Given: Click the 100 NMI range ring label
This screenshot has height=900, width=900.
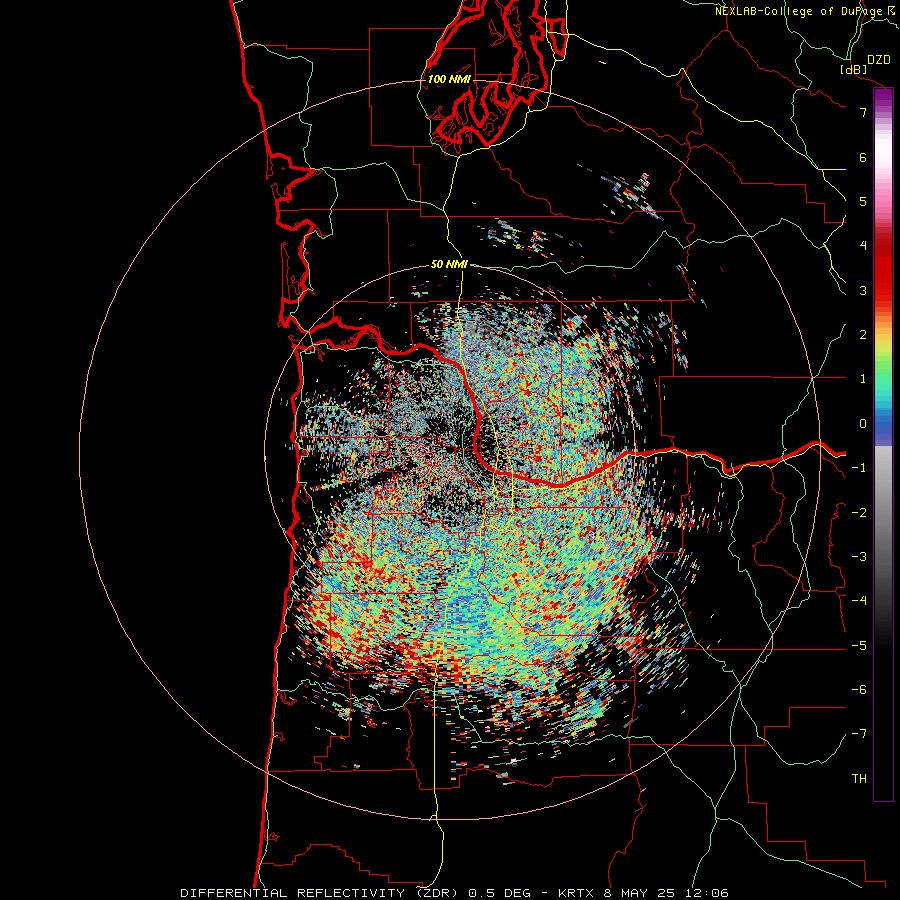Looking at the screenshot, I should click(x=449, y=79).
